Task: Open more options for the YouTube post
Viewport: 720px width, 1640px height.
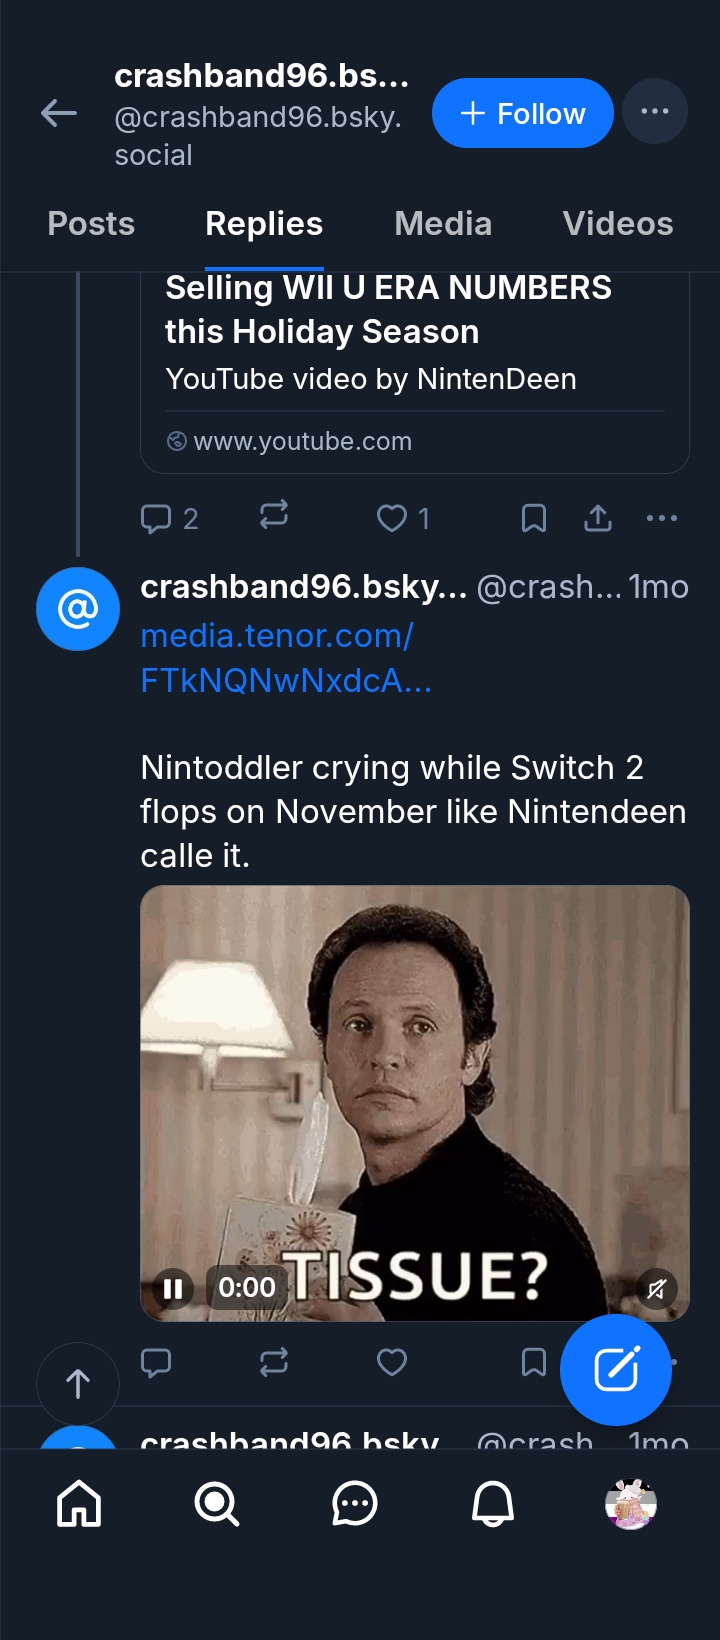Action: pyautogui.click(x=662, y=518)
